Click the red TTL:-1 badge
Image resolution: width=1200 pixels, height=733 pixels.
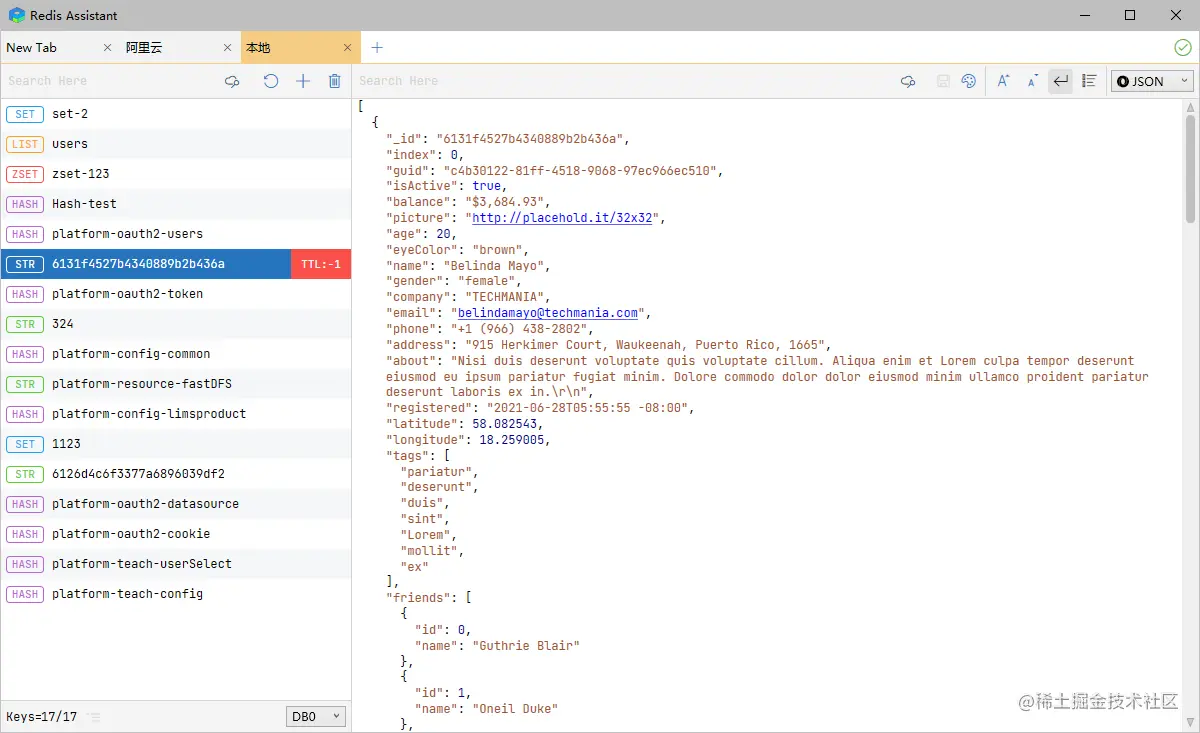[321, 264]
